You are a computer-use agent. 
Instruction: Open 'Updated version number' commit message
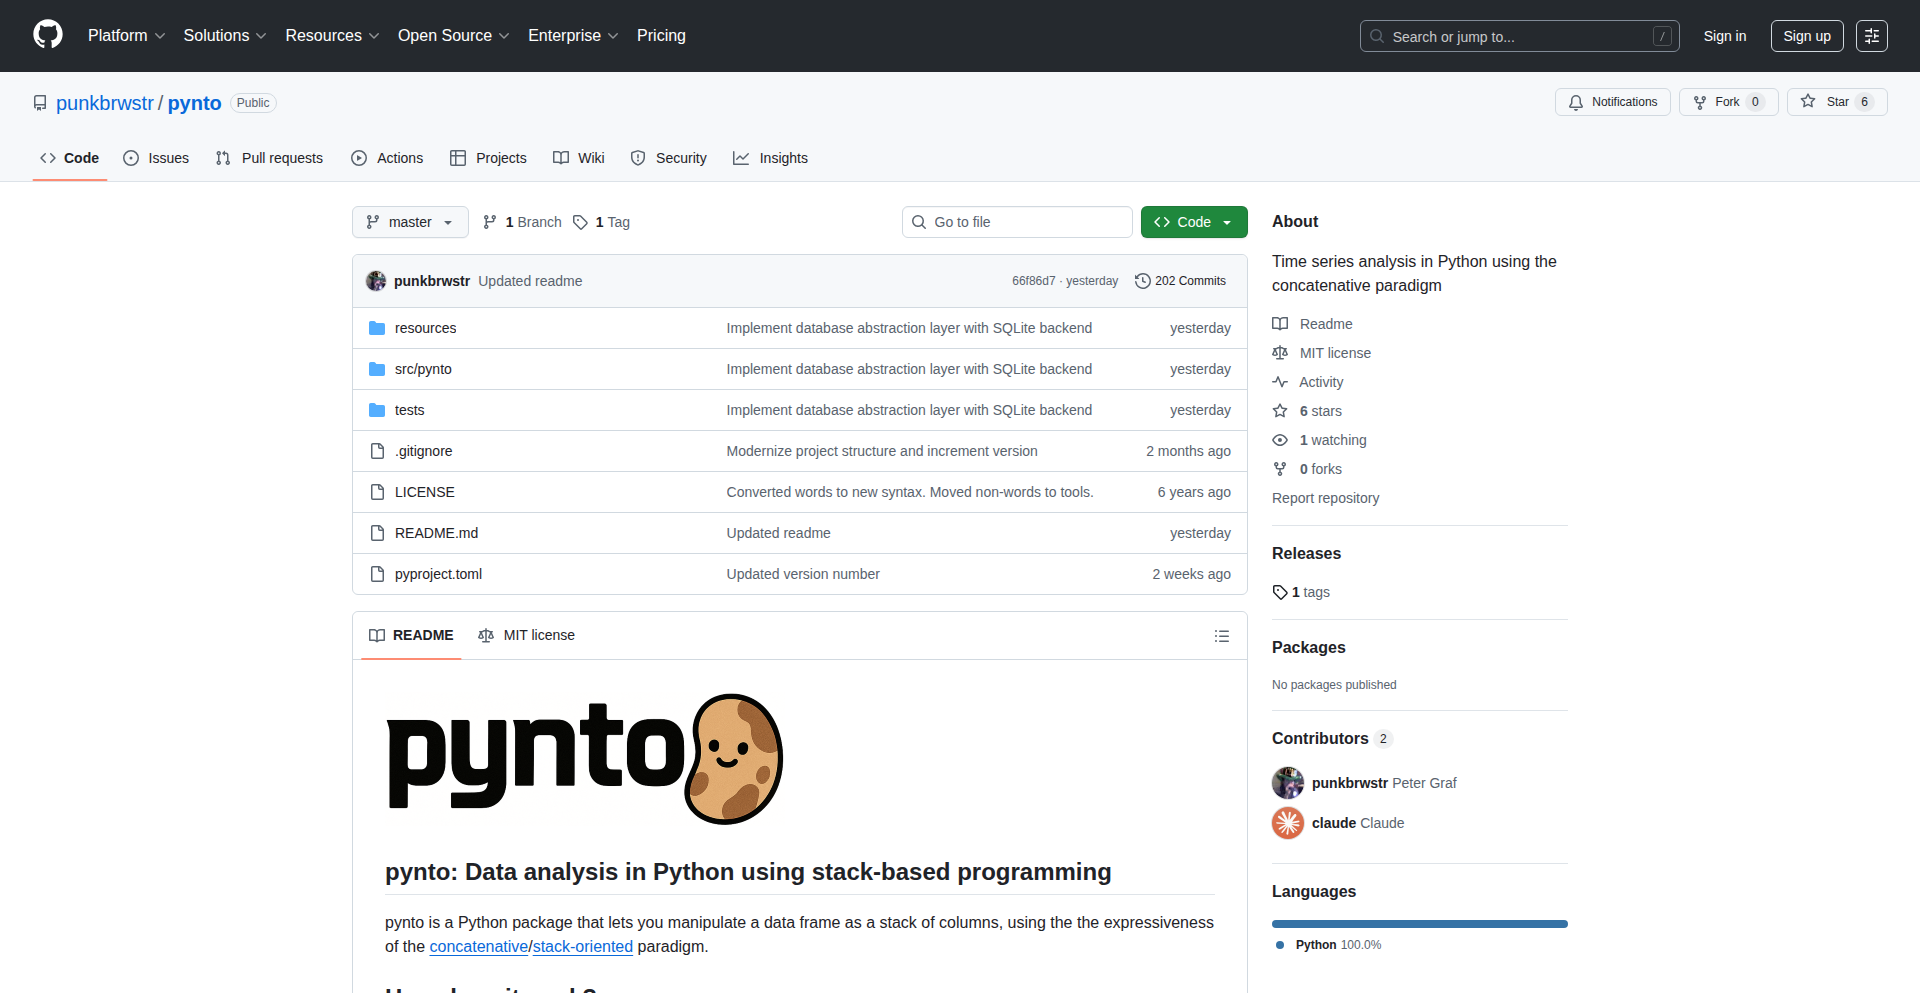coord(803,574)
